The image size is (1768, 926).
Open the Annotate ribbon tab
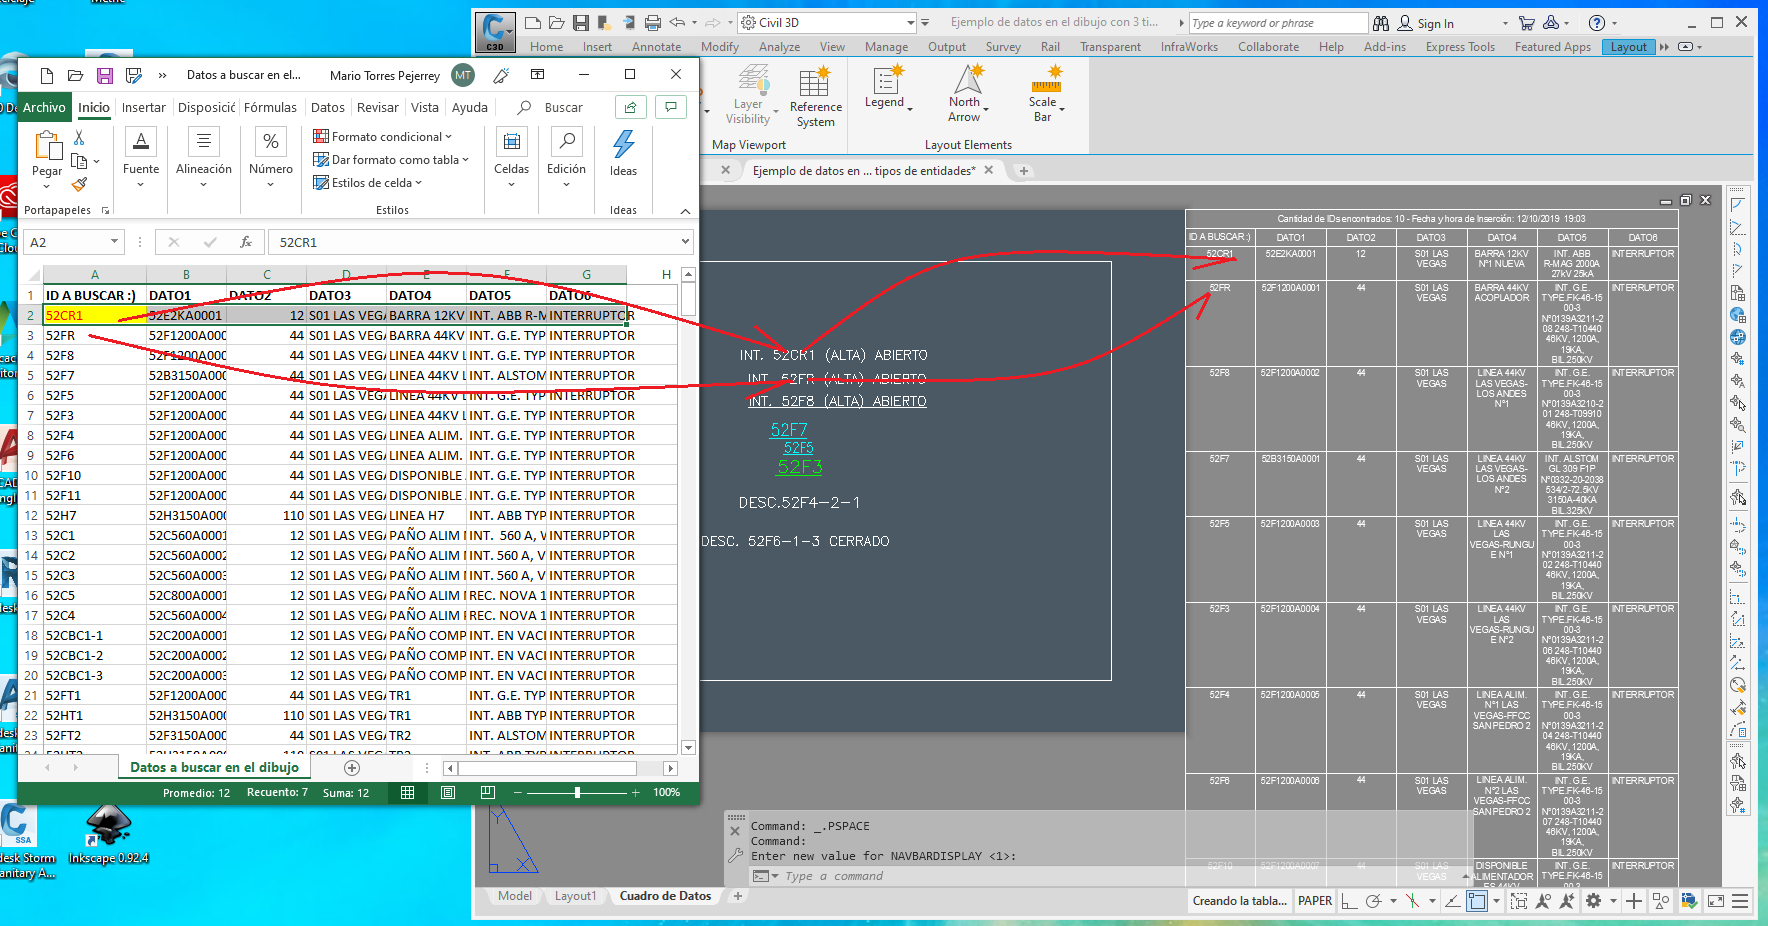(656, 47)
